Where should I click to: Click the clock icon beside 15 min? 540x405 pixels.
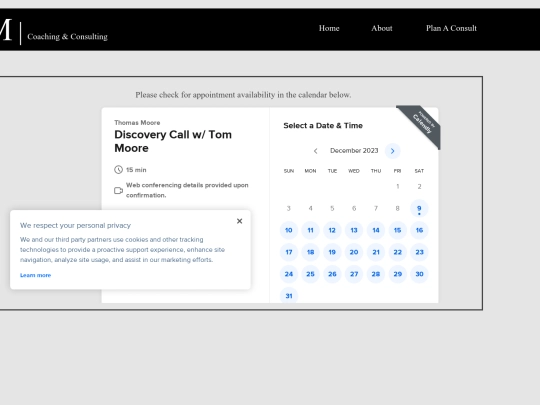[x=118, y=169]
